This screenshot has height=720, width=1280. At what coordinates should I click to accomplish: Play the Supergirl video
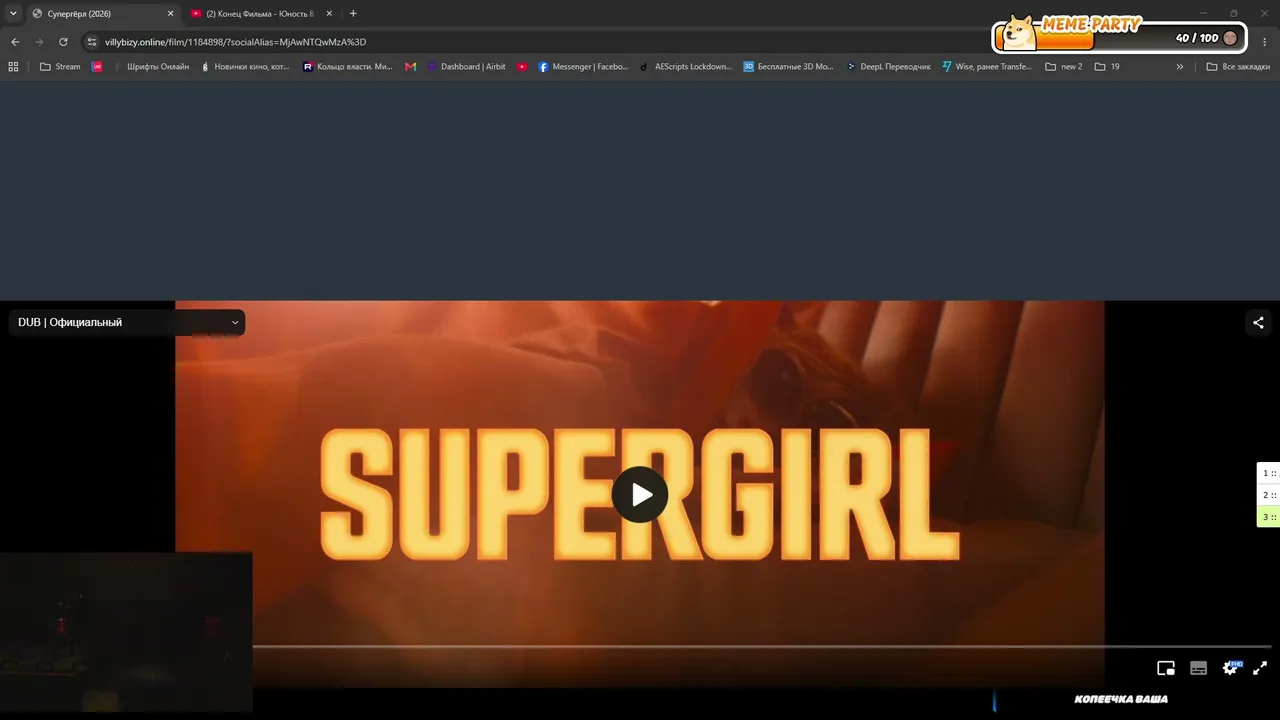(640, 494)
